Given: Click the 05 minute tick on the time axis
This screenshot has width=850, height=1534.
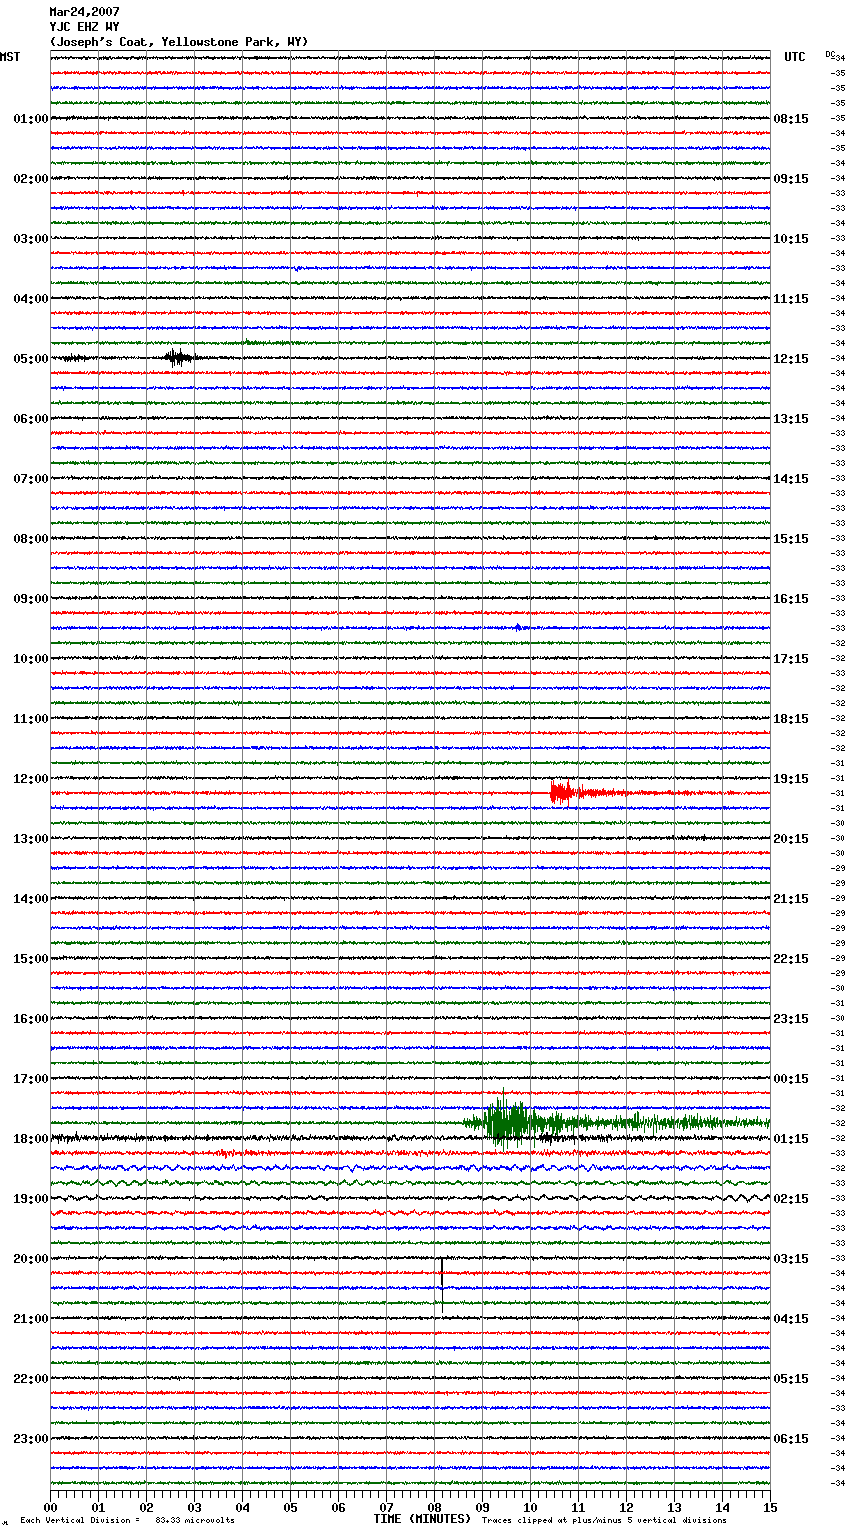Looking at the screenshot, I should [x=290, y=1507].
